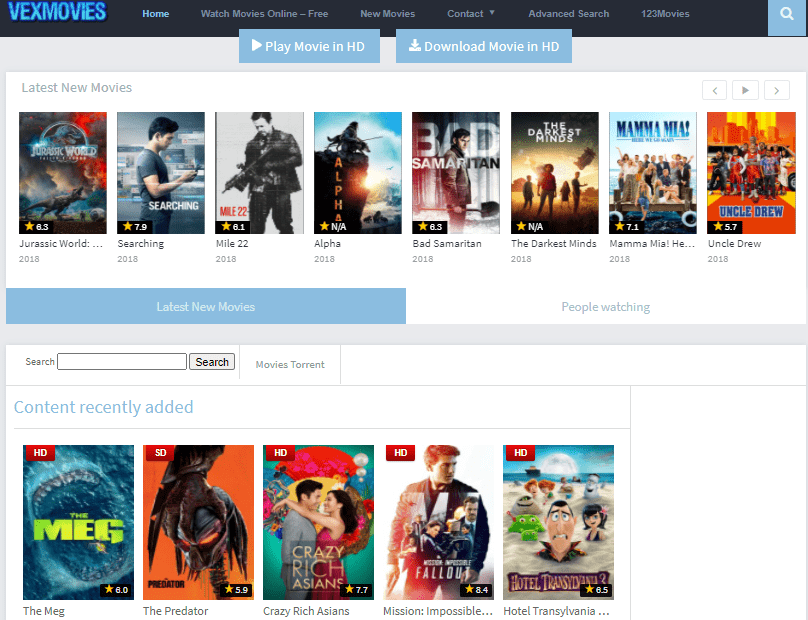The height and width of the screenshot is (620, 808).
Task: Open the Searching movie poster
Action: [161, 173]
